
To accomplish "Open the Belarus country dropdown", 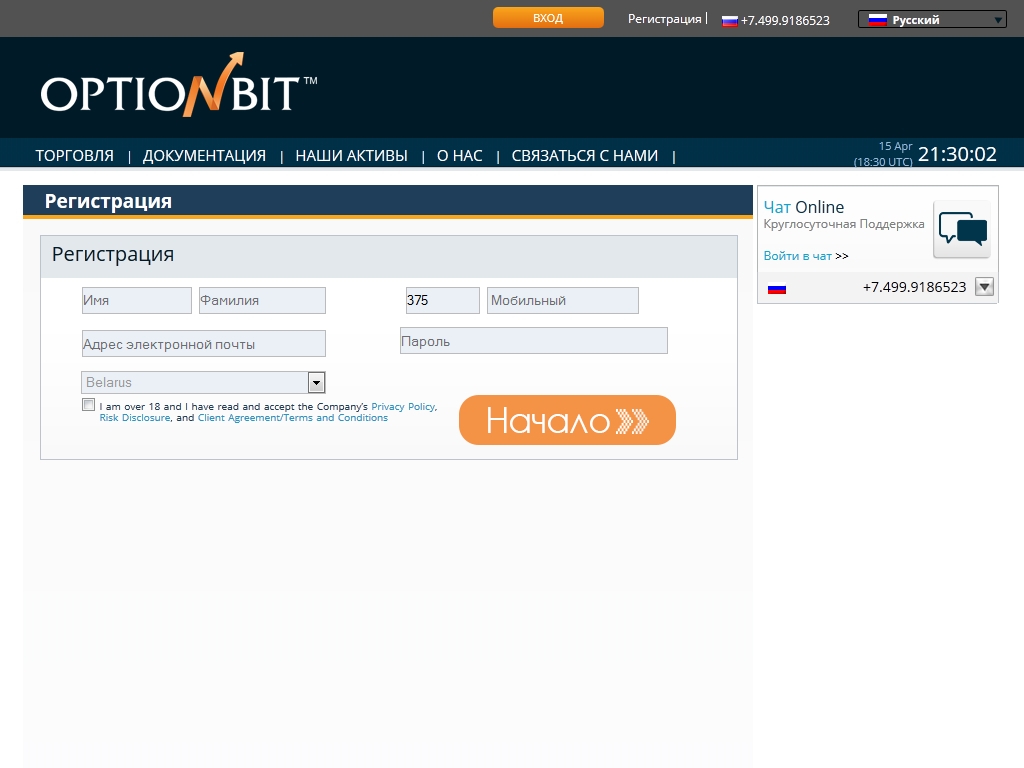I will (x=316, y=382).
